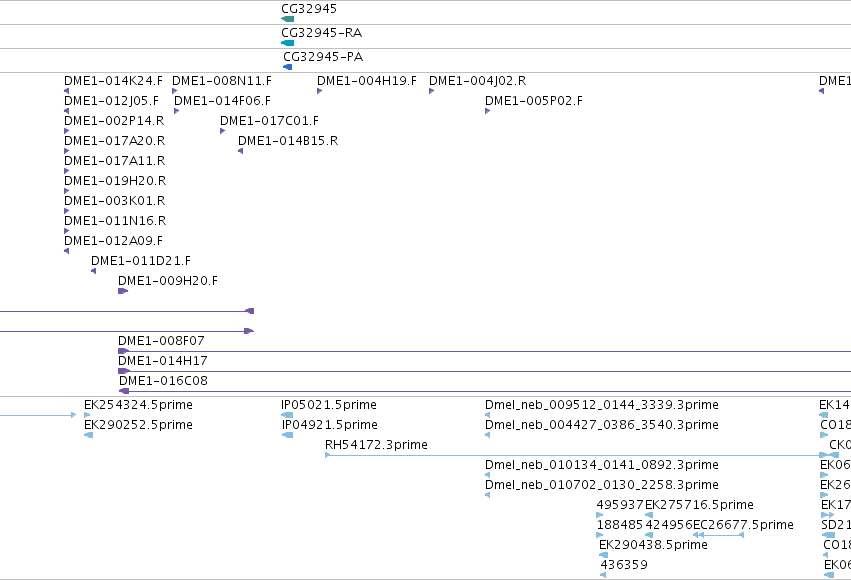
Task: Click the DME1-014H17 clone label
Action: (x=163, y=361)
